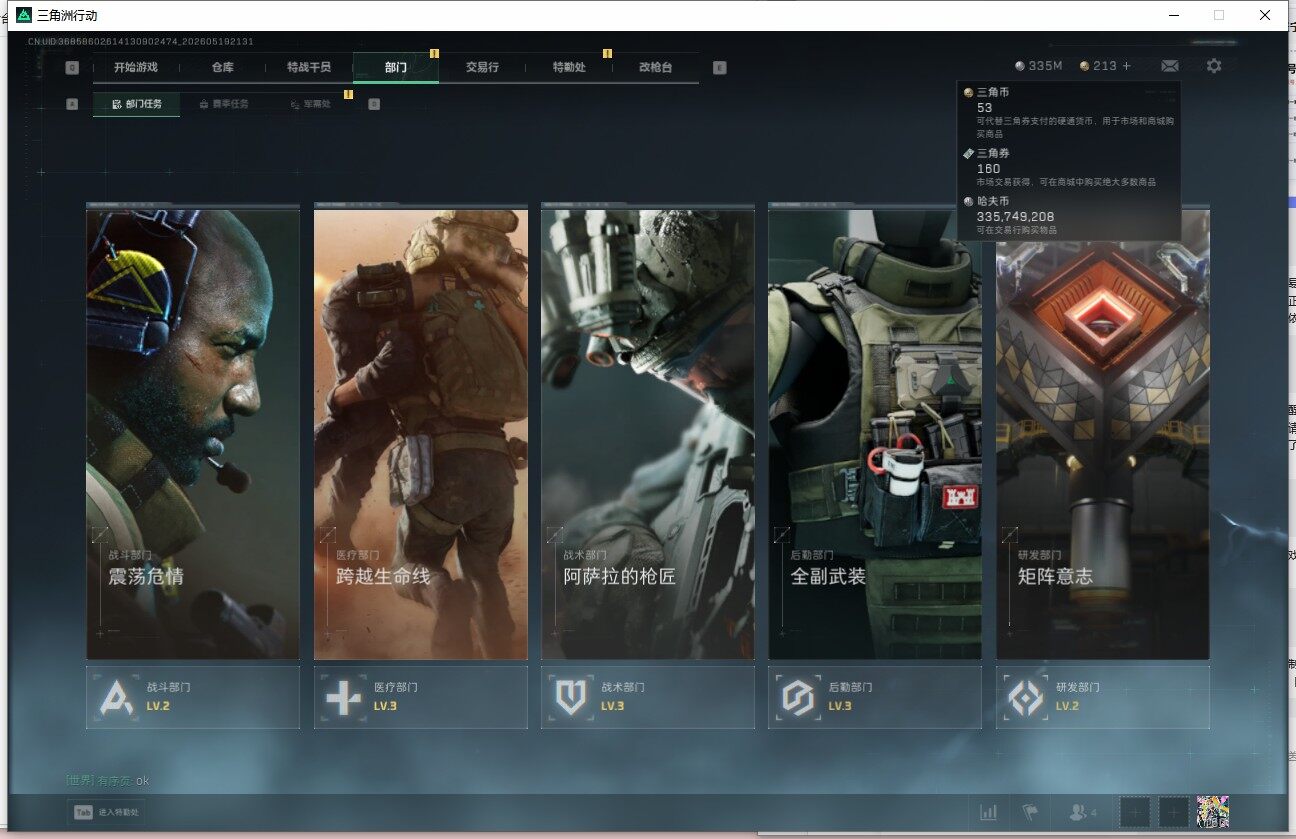Image resolution: width=1296 pixels, height=839 pixels.
Task: Open the 交易行 tab
Action: (482, 67)
